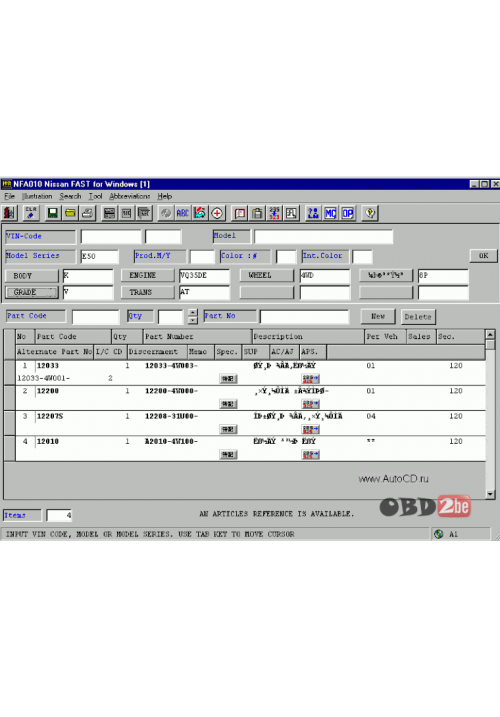Click the WHEEL selector button
Screen dimensions: 500x717
[267, 276]
